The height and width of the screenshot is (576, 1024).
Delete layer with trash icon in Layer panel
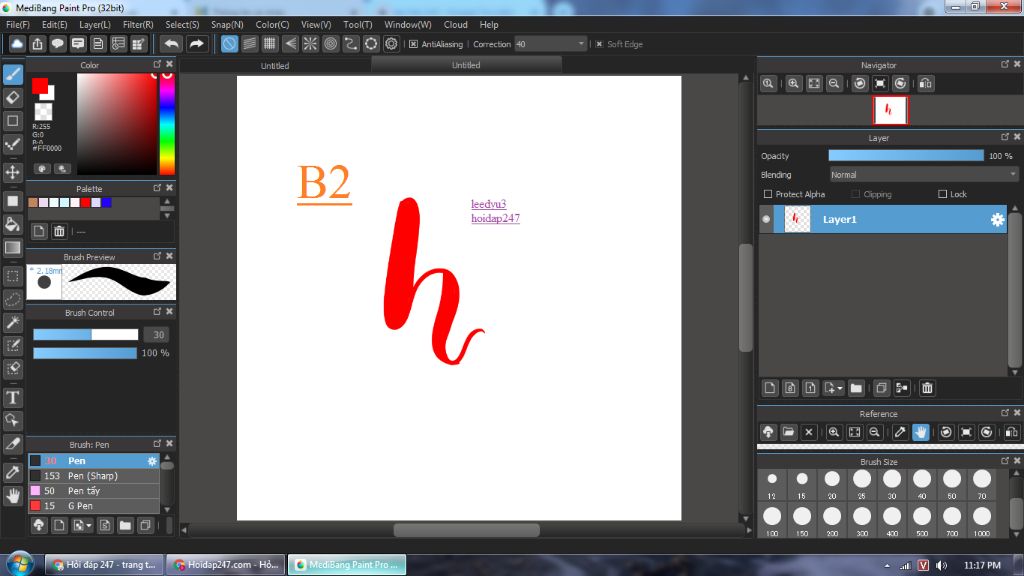point(927,388)
